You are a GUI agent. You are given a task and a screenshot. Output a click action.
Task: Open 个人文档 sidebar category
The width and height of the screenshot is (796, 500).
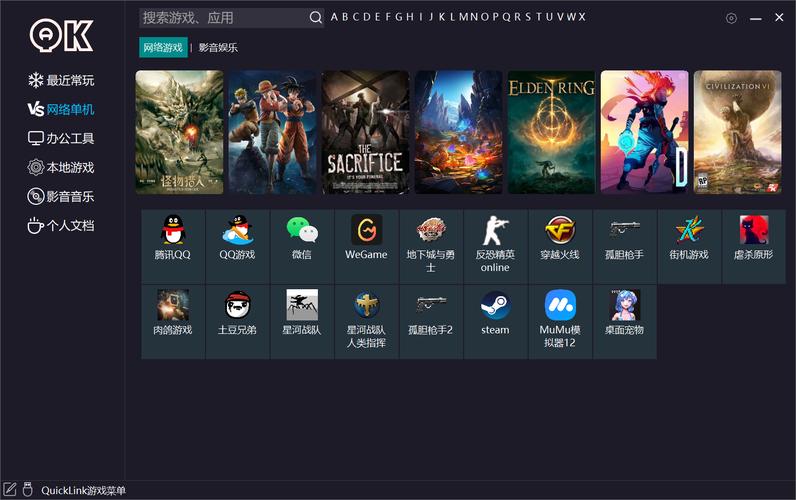point(61,225)
